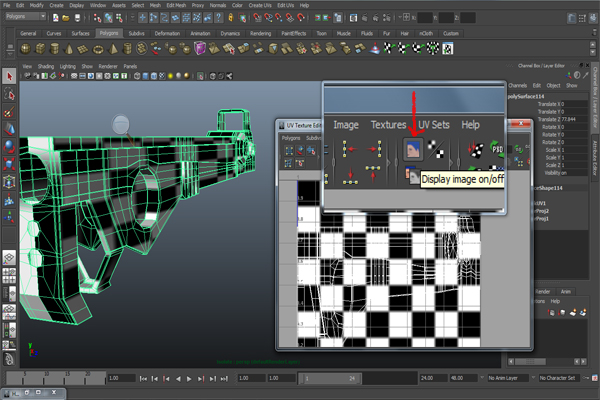Toggle use all lights yellow bulb
The image size is (600, 400).
click(170, 76)
